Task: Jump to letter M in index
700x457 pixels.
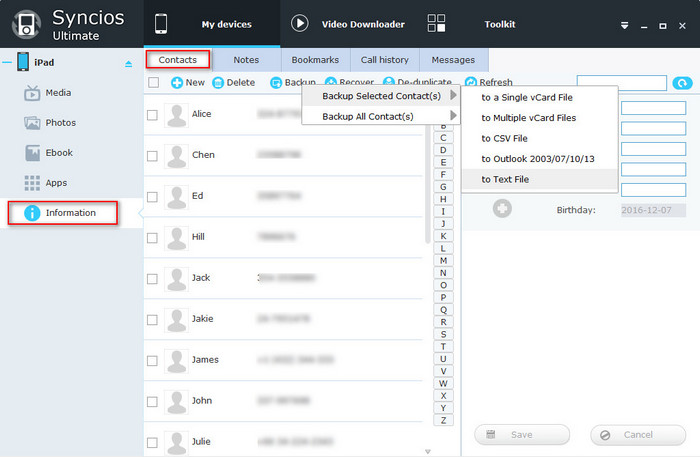Action: tap(443, 261)
